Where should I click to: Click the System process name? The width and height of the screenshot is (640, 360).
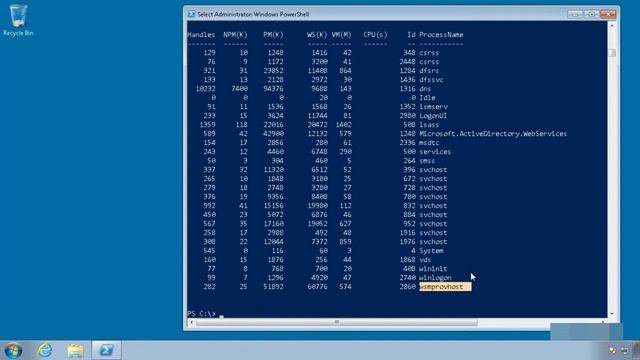click(431, 251)
